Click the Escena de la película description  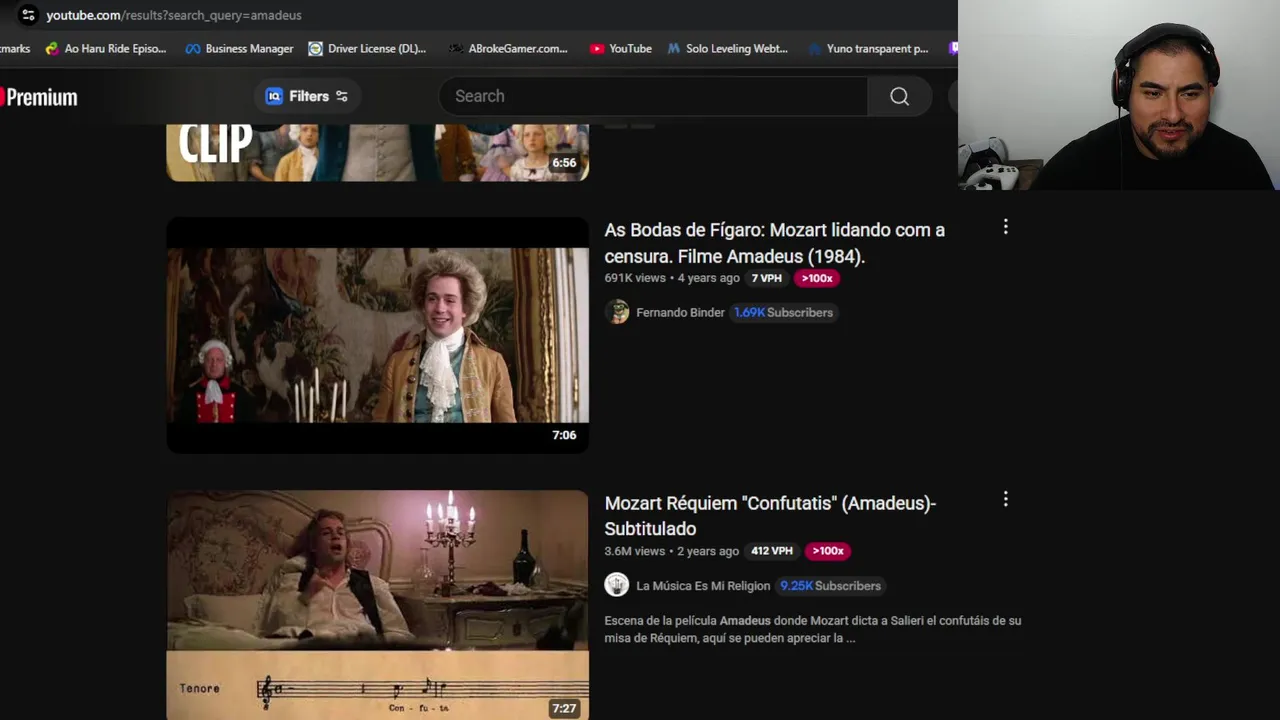[x=813, y=629]
